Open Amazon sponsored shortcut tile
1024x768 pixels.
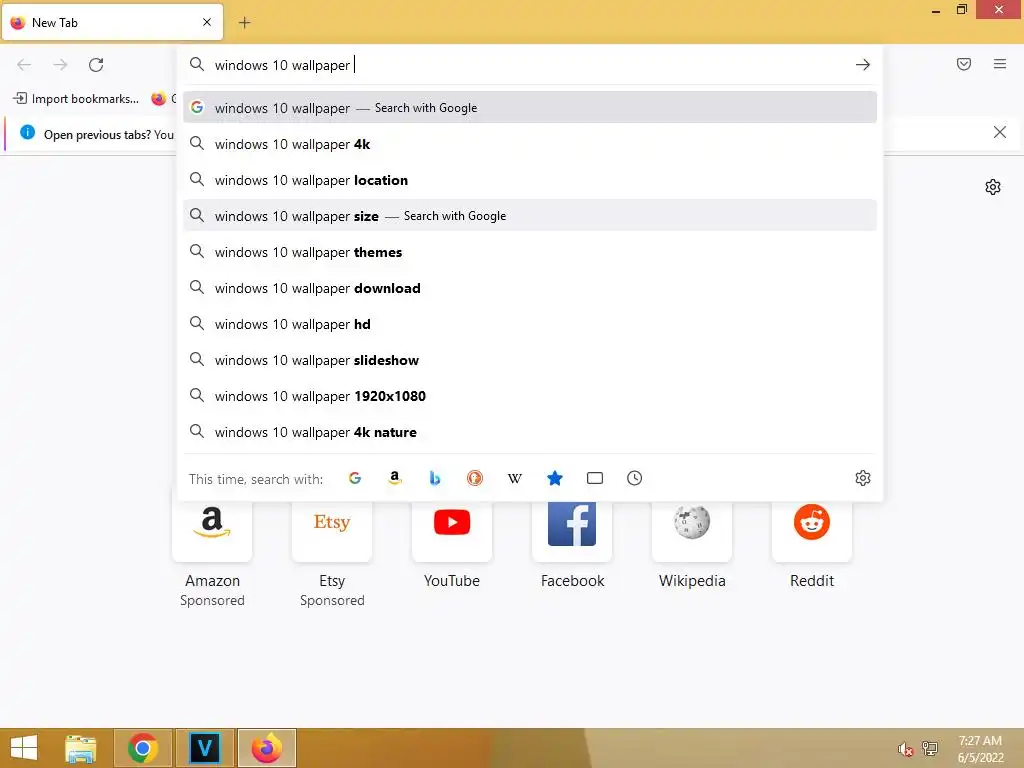click(x=212, y=530)
